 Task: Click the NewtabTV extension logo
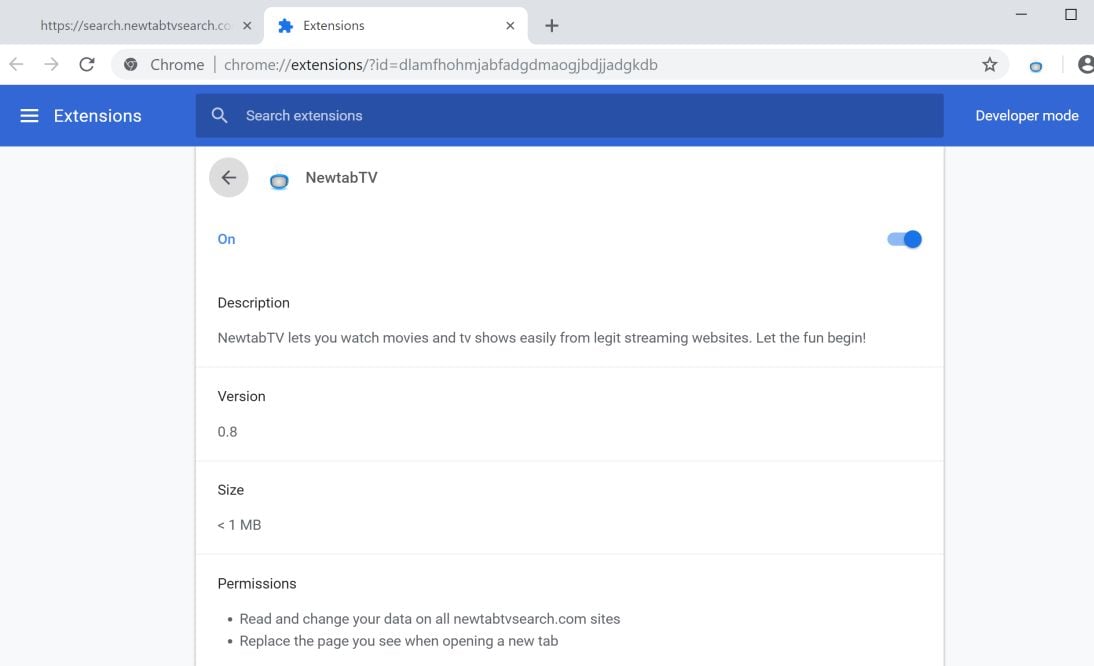(279, 181)
